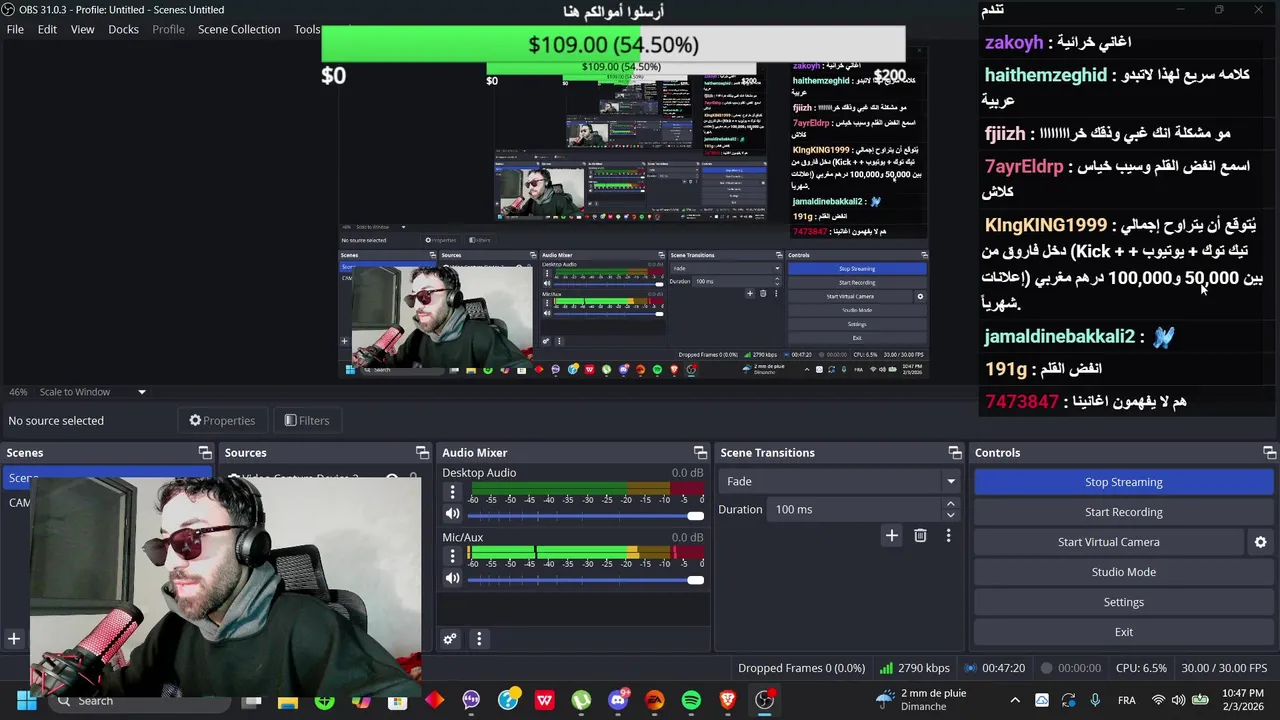Decrease transition duration with down arrow
Viewport: 1280px width, 720px height.
951,515
